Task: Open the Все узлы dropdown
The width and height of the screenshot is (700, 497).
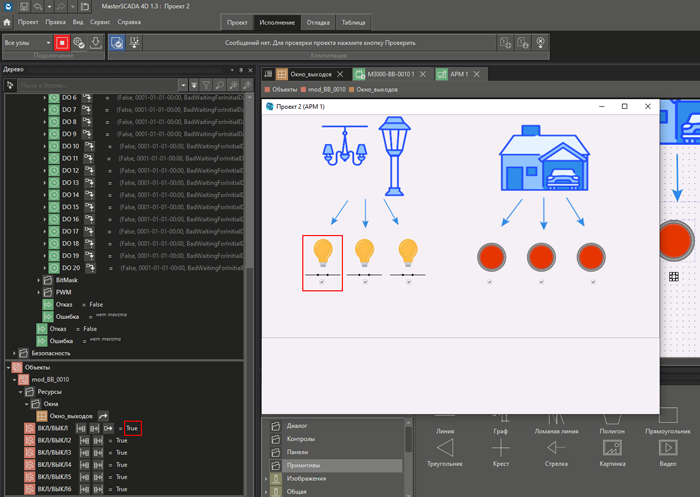Action: coord(28,43)
